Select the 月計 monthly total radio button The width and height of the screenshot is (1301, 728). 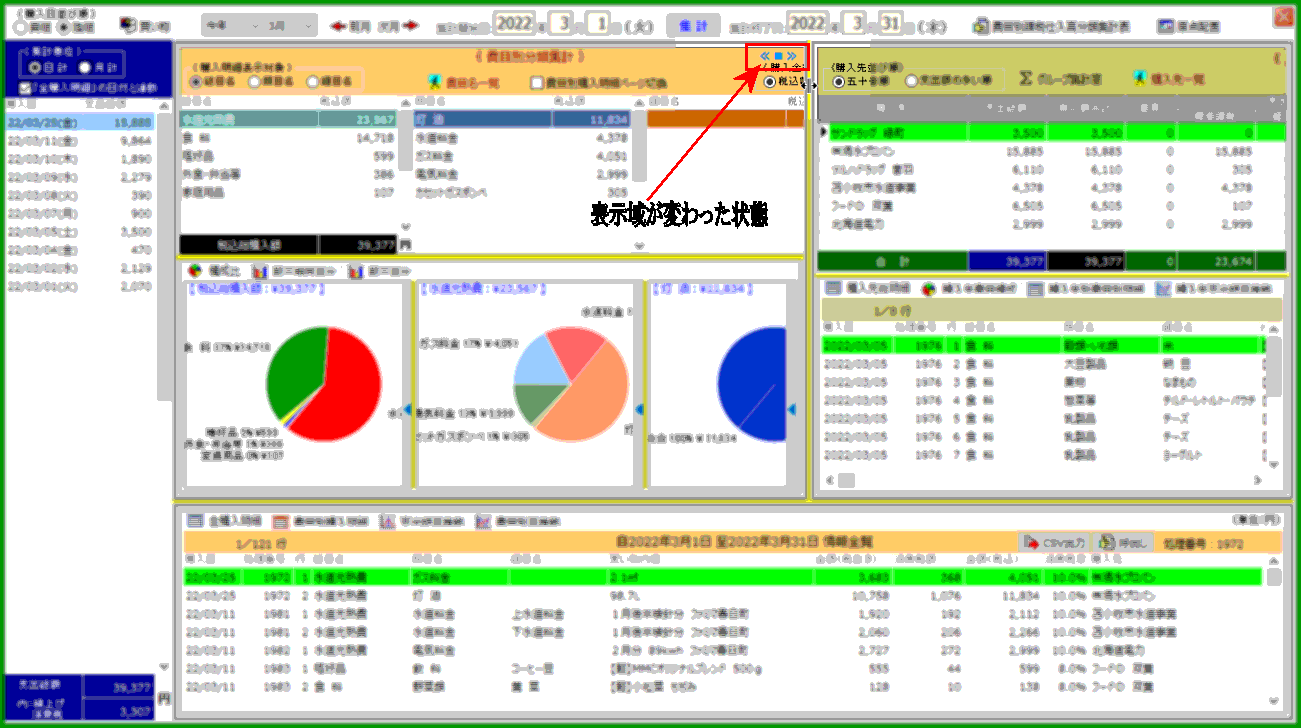[x=86, y=67]
